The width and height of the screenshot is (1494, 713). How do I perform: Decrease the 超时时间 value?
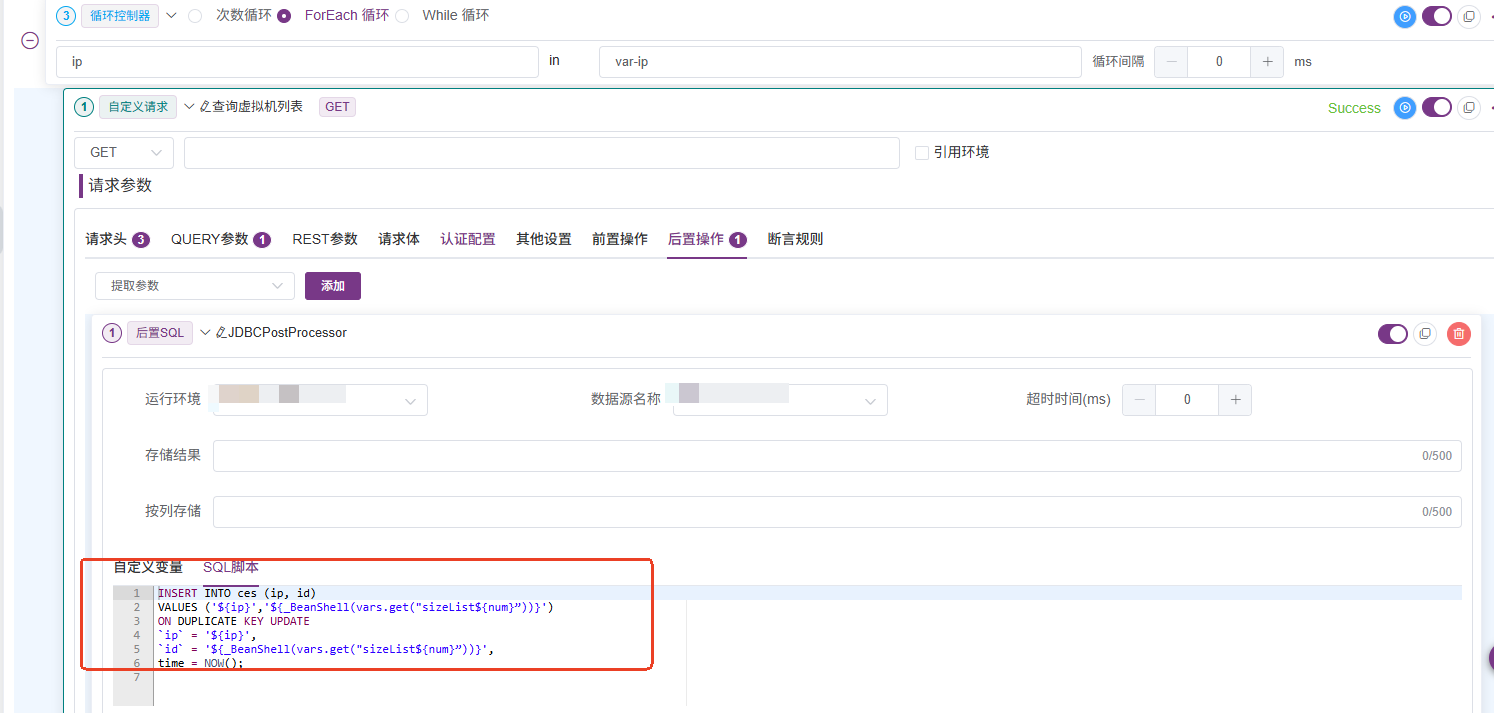1139,400
